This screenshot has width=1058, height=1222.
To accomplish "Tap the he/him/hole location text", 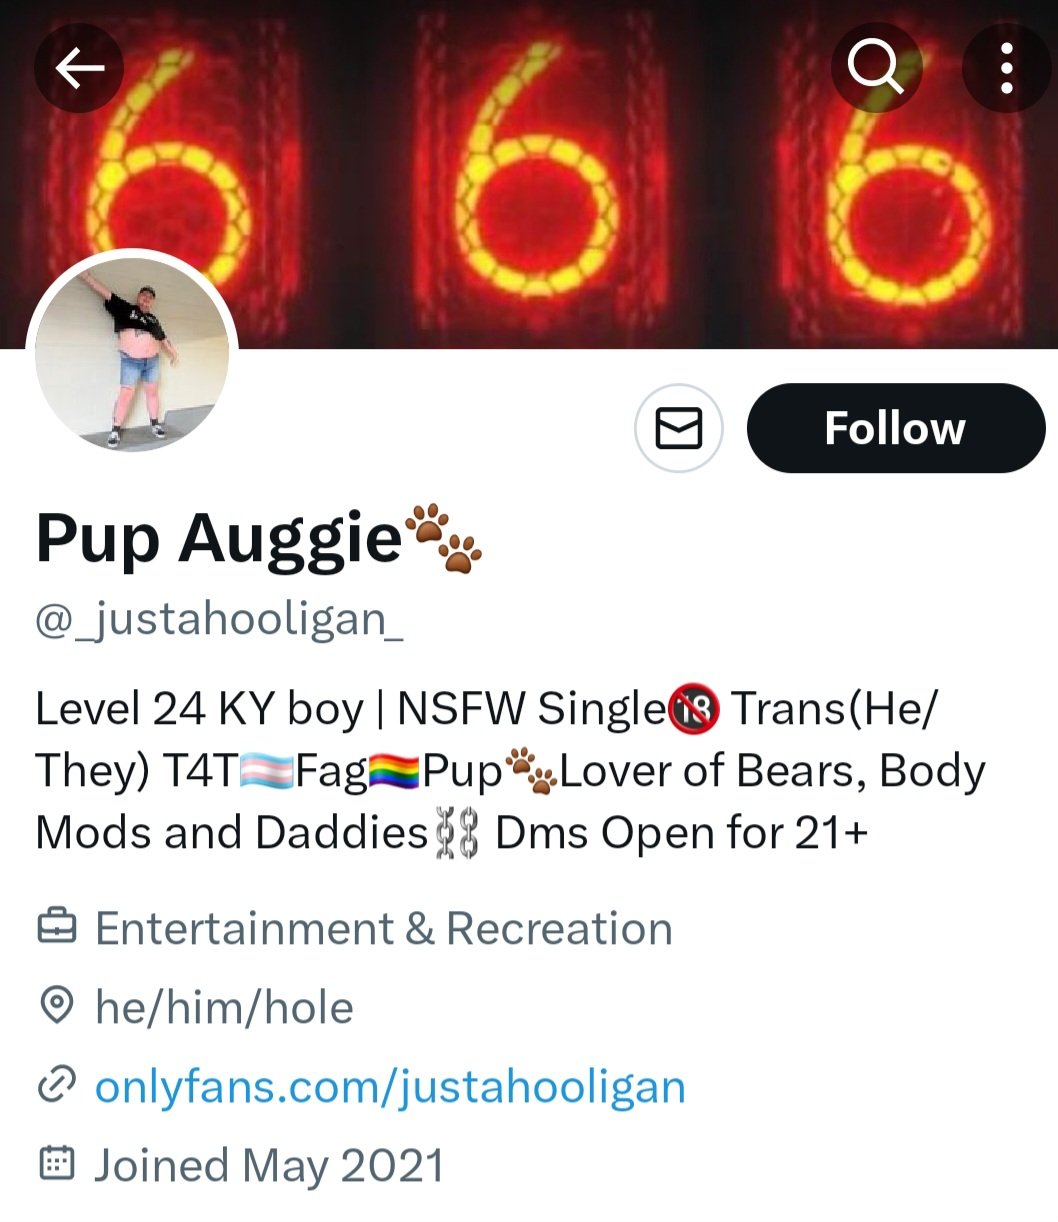I will [x=224, y=1007].
